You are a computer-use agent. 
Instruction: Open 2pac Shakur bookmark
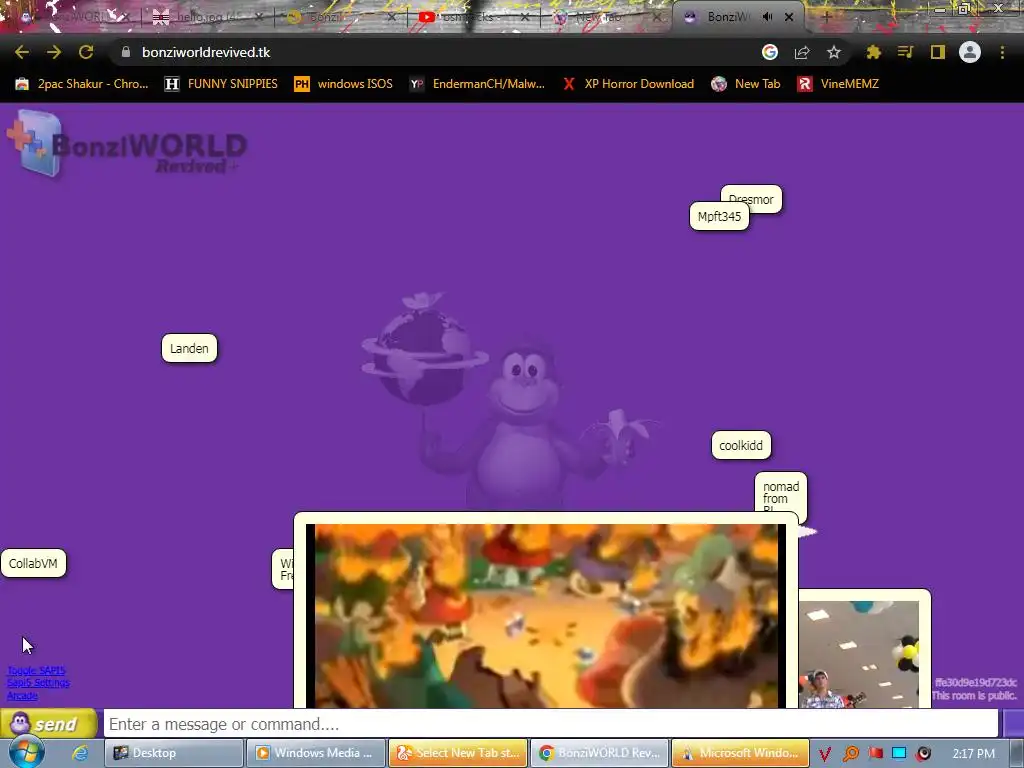tap(82, 84)
